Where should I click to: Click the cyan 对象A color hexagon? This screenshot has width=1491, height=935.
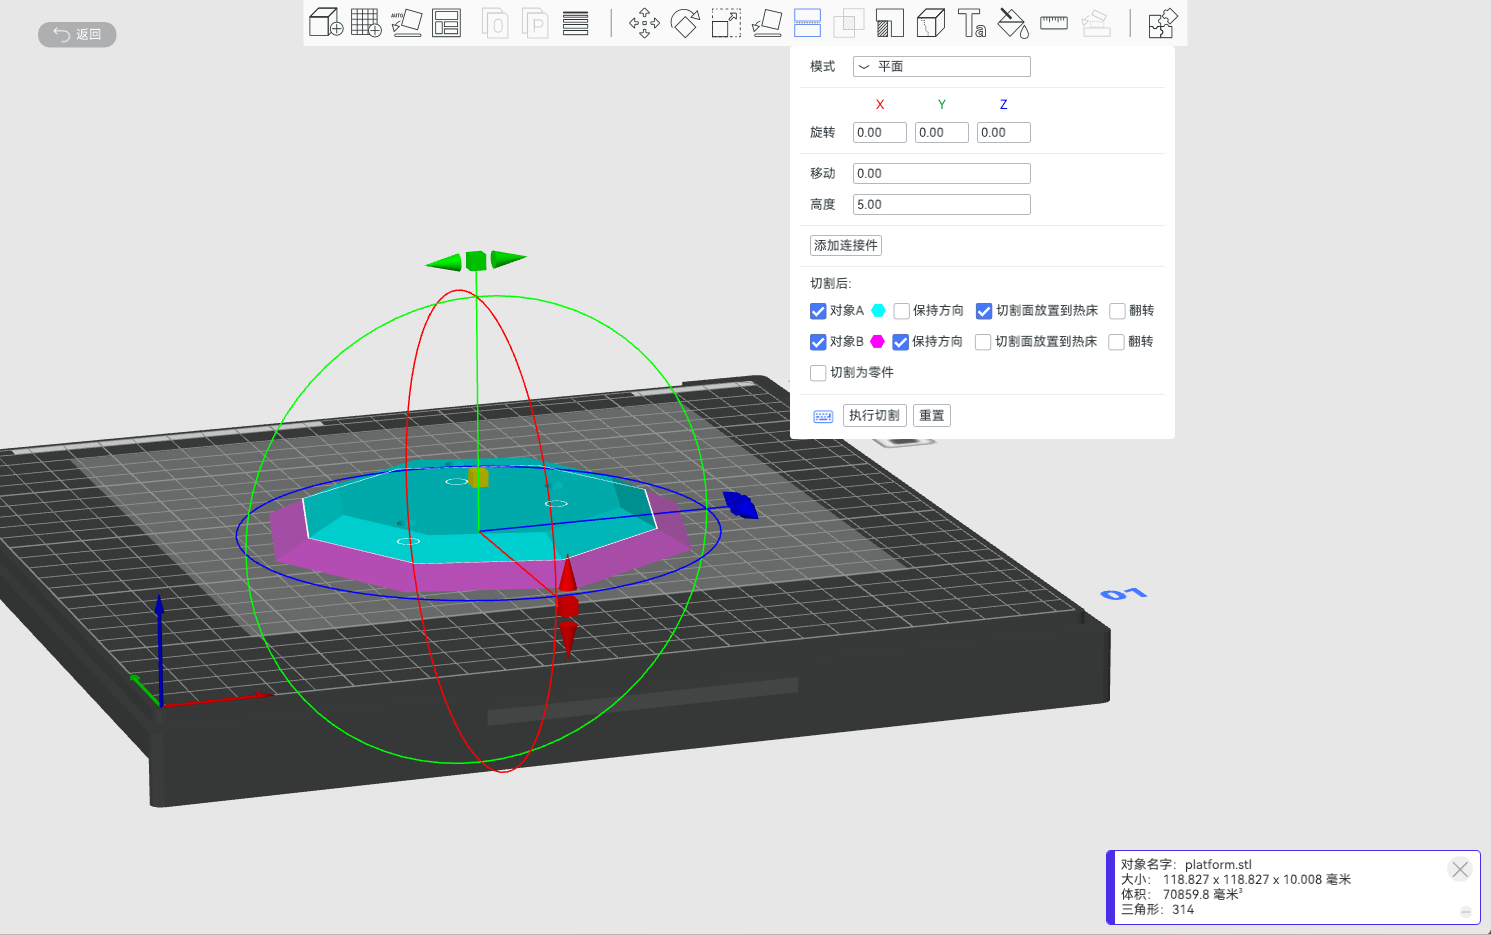pyautogui.click(x=878, y=311)
